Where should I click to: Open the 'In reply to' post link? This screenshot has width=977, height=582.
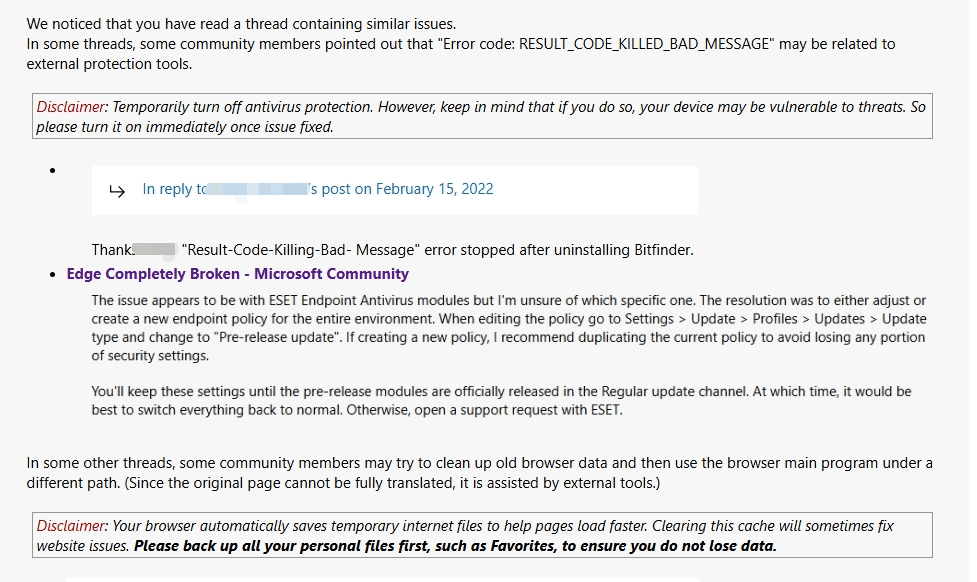tap(317, 189)
